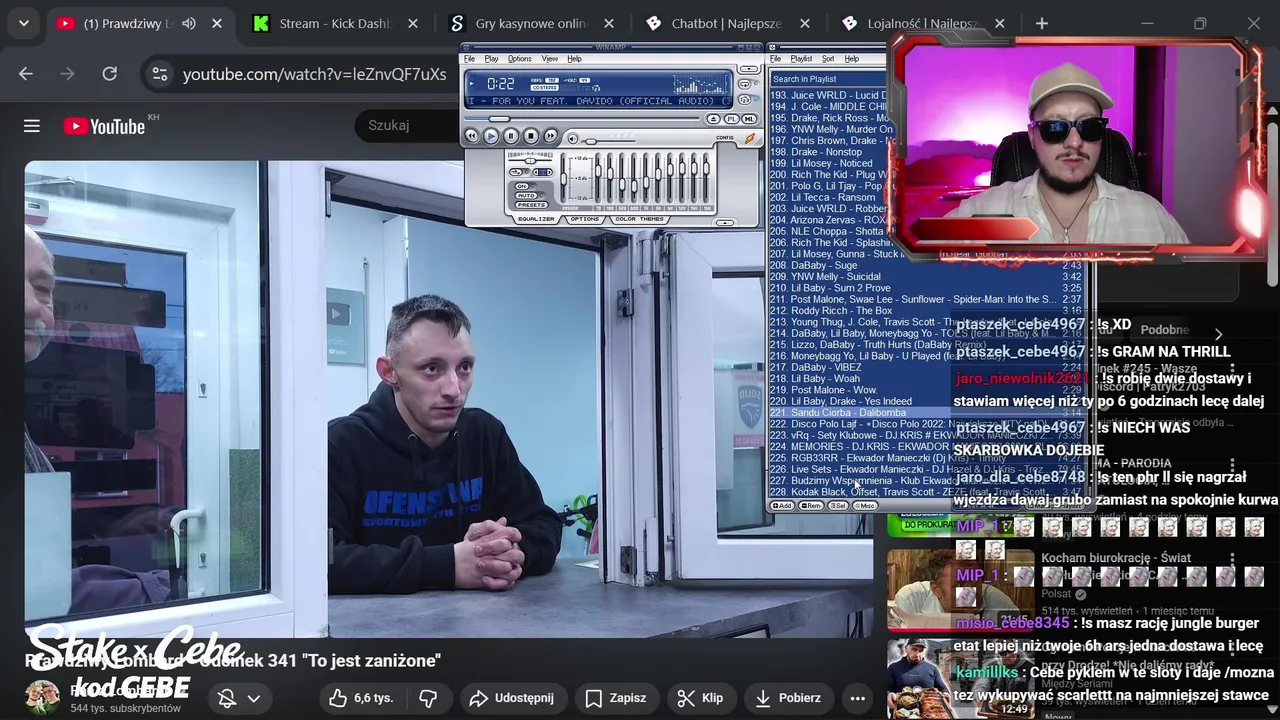Click playlist Add button
1280x720 pixels.
click(782, 506)
